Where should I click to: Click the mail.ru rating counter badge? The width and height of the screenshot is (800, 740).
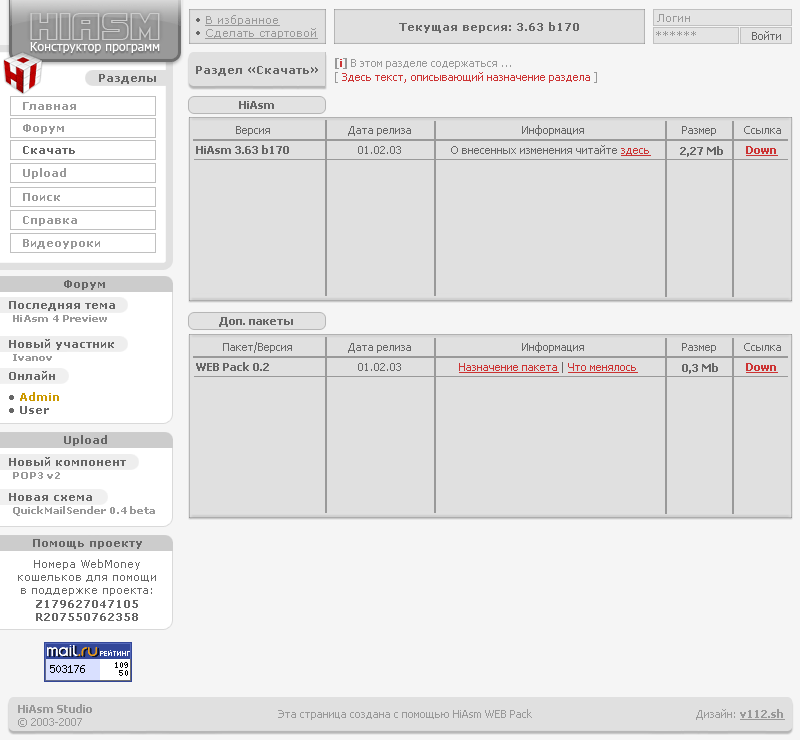(88, 662)
